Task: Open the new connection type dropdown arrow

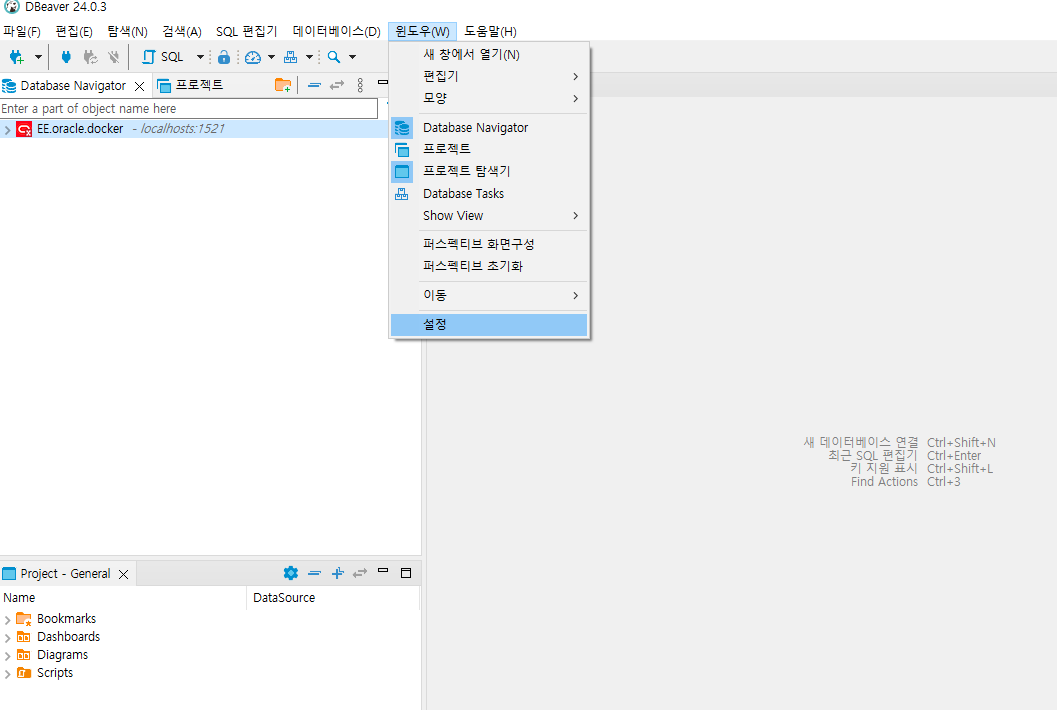Action: point(38,57)
